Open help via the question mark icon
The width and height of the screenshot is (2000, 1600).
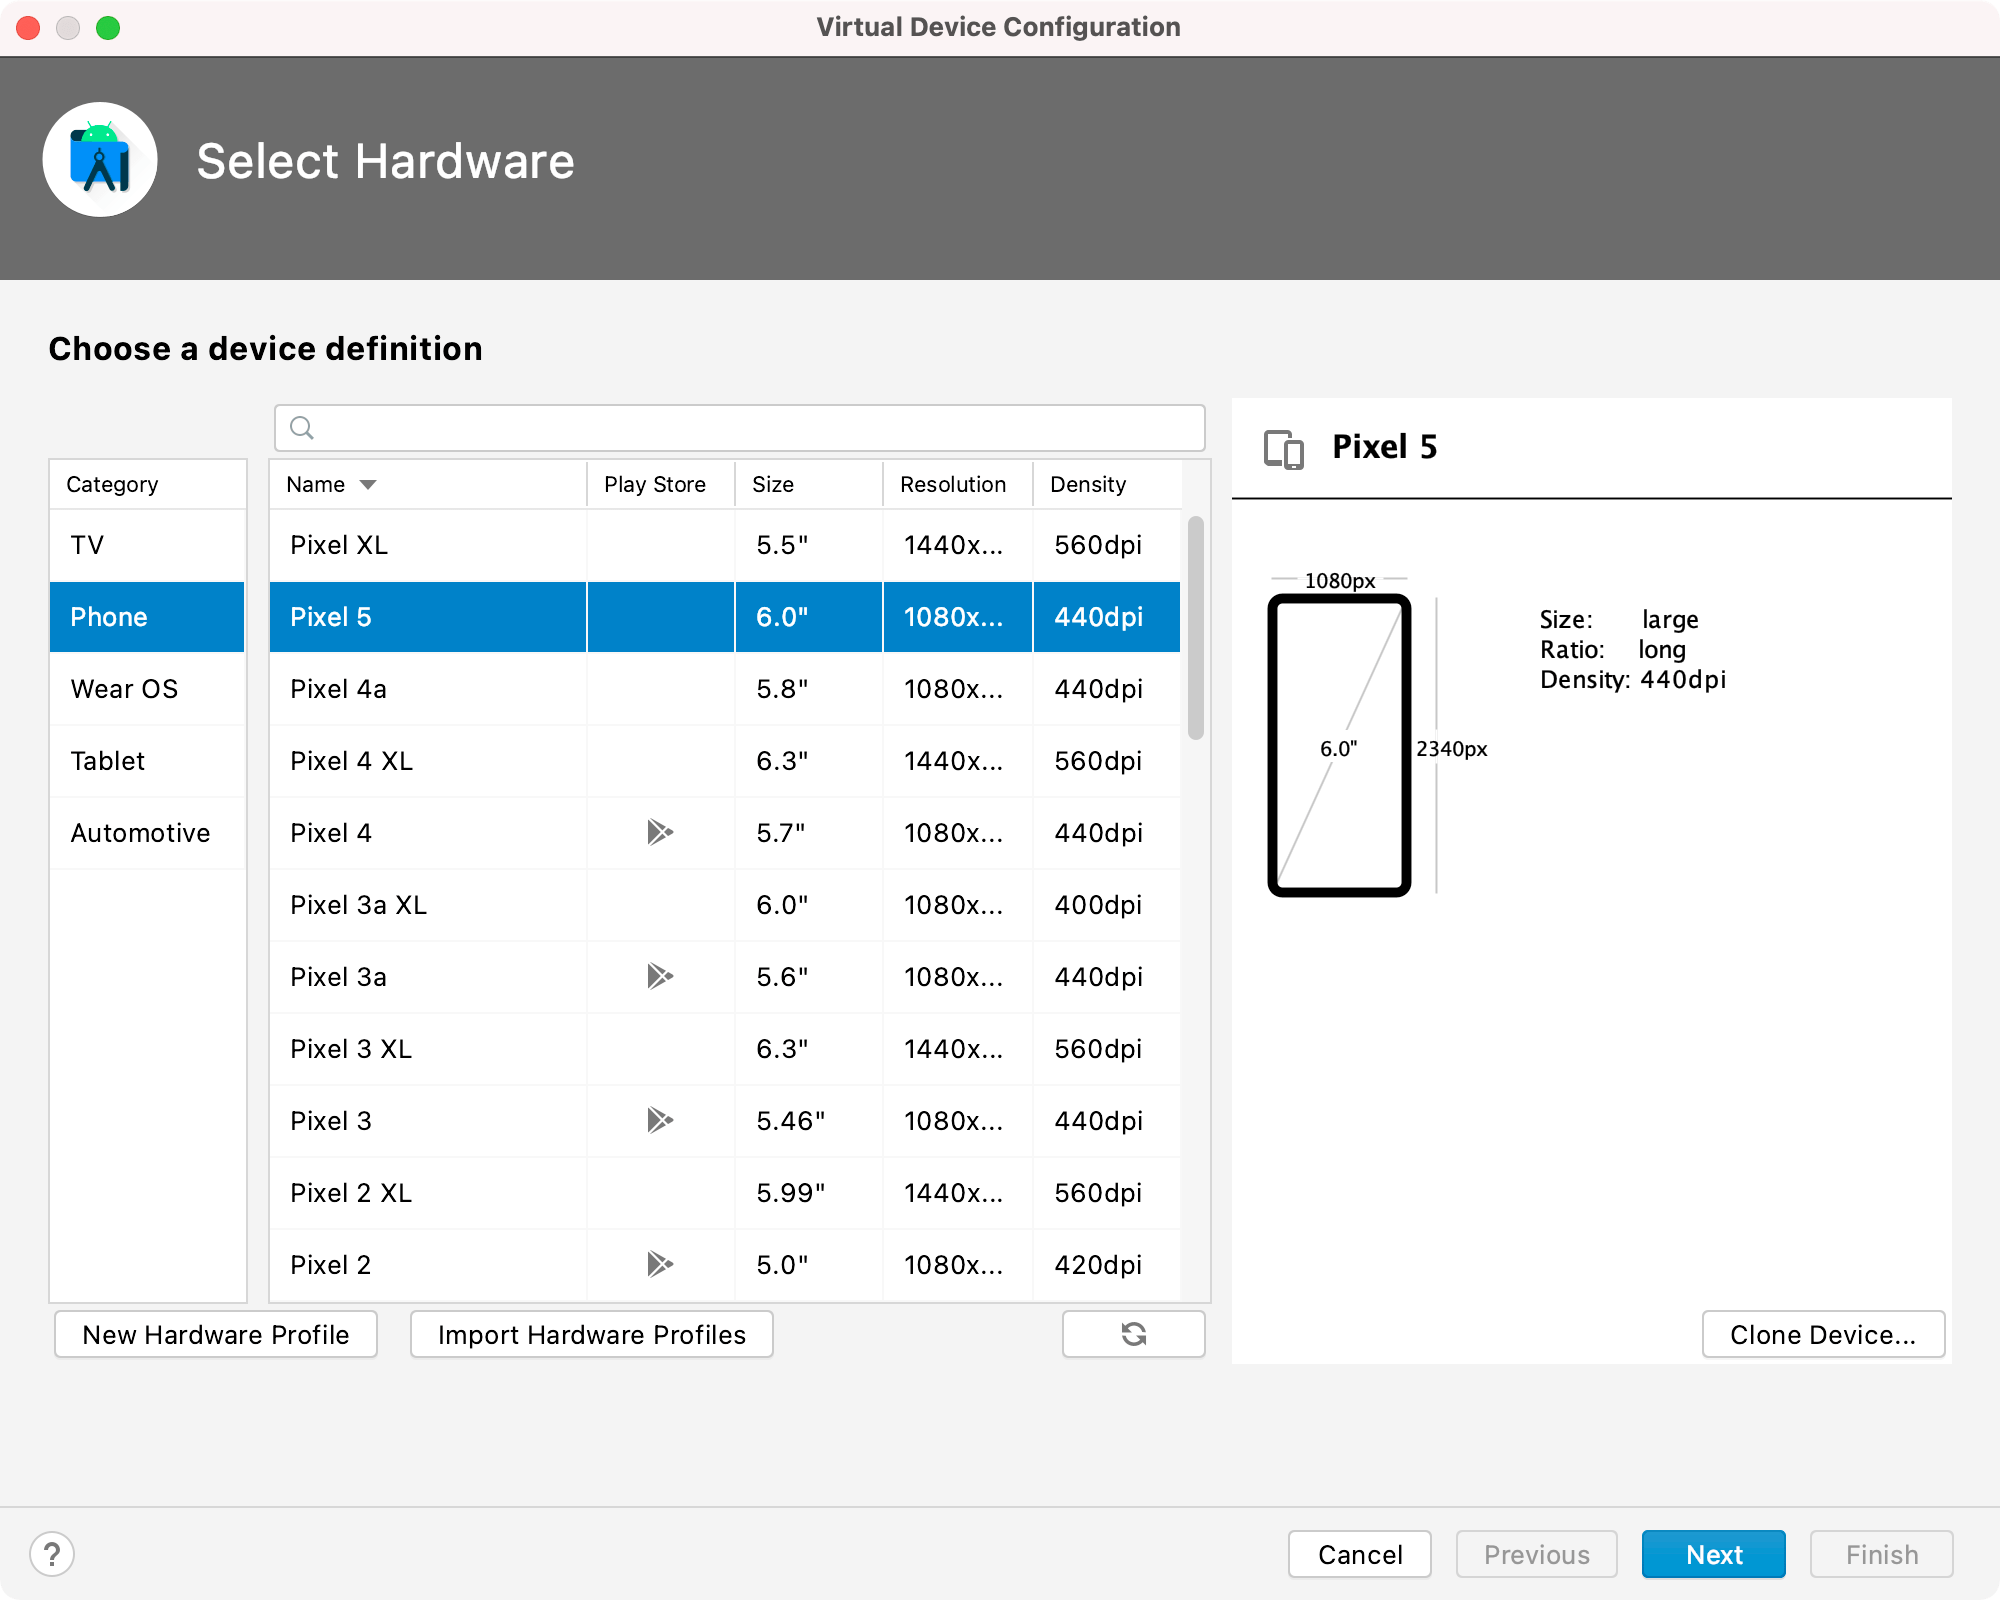53,1554
